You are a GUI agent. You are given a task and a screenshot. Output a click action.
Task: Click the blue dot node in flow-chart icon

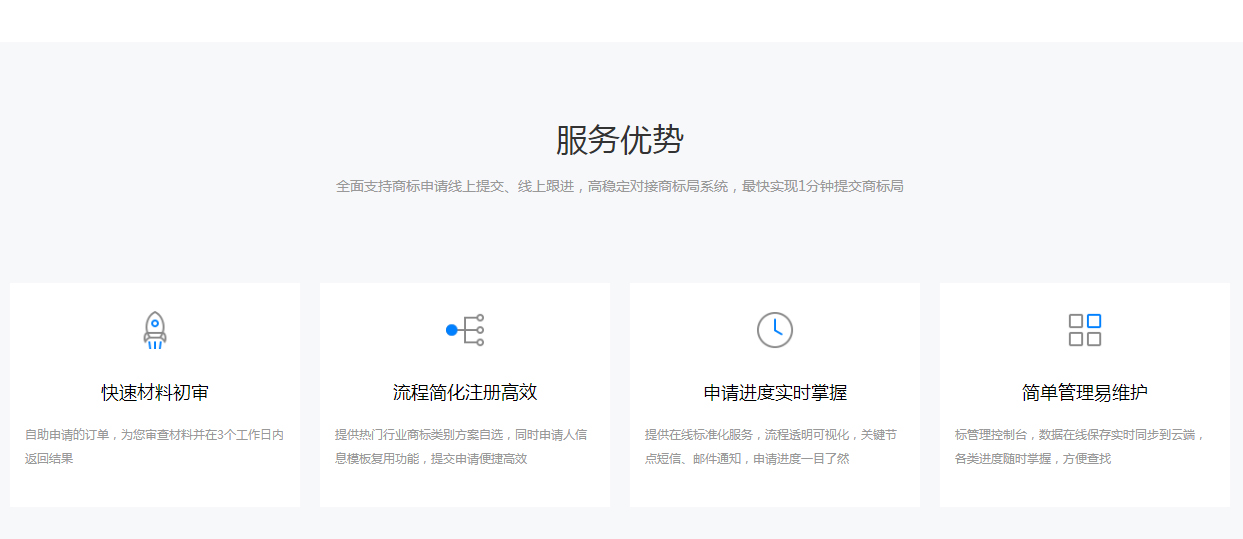(452, 330)
